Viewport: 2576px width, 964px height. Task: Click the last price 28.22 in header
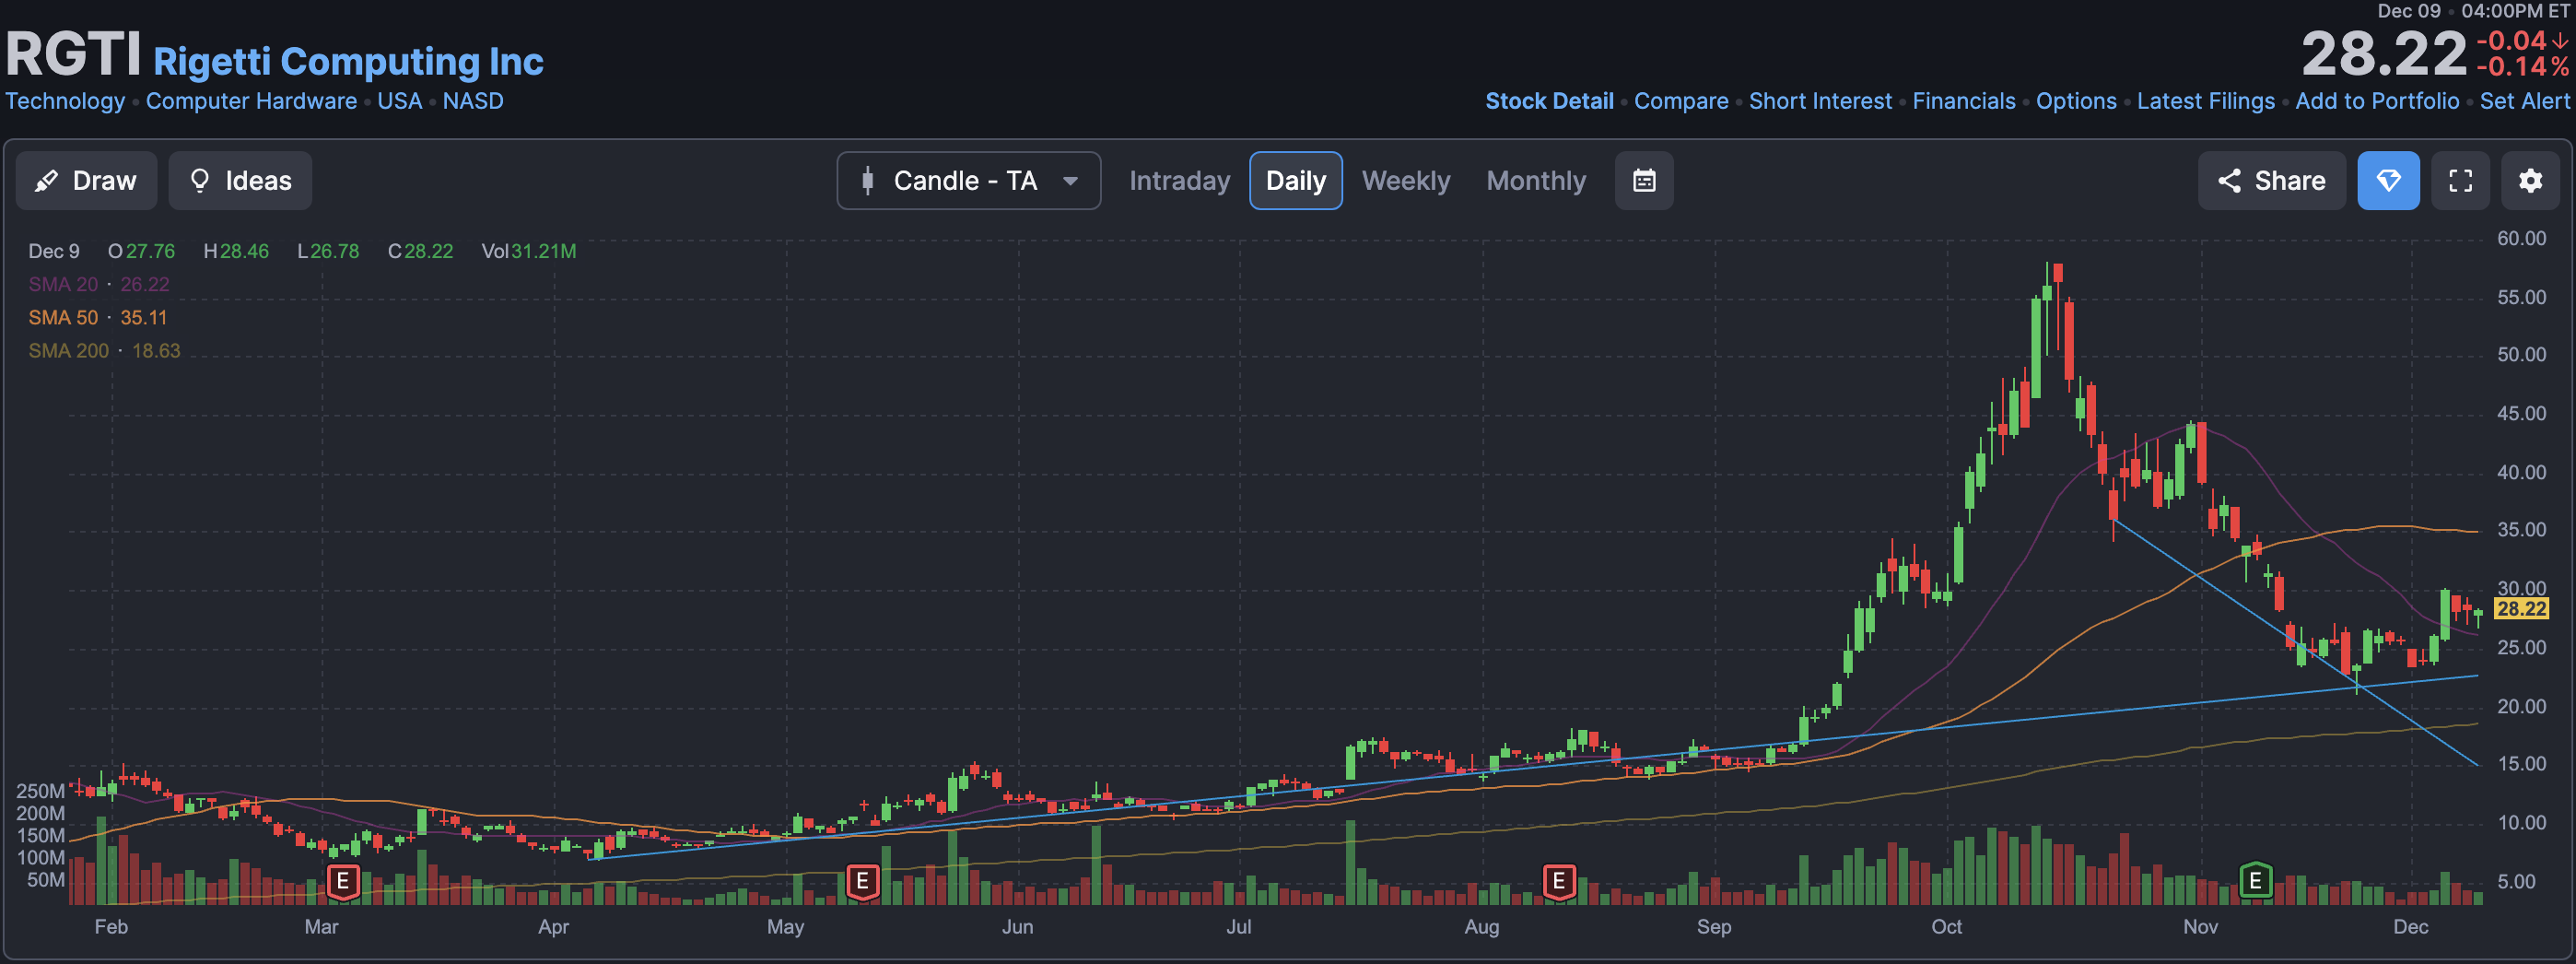point(2384,54)
